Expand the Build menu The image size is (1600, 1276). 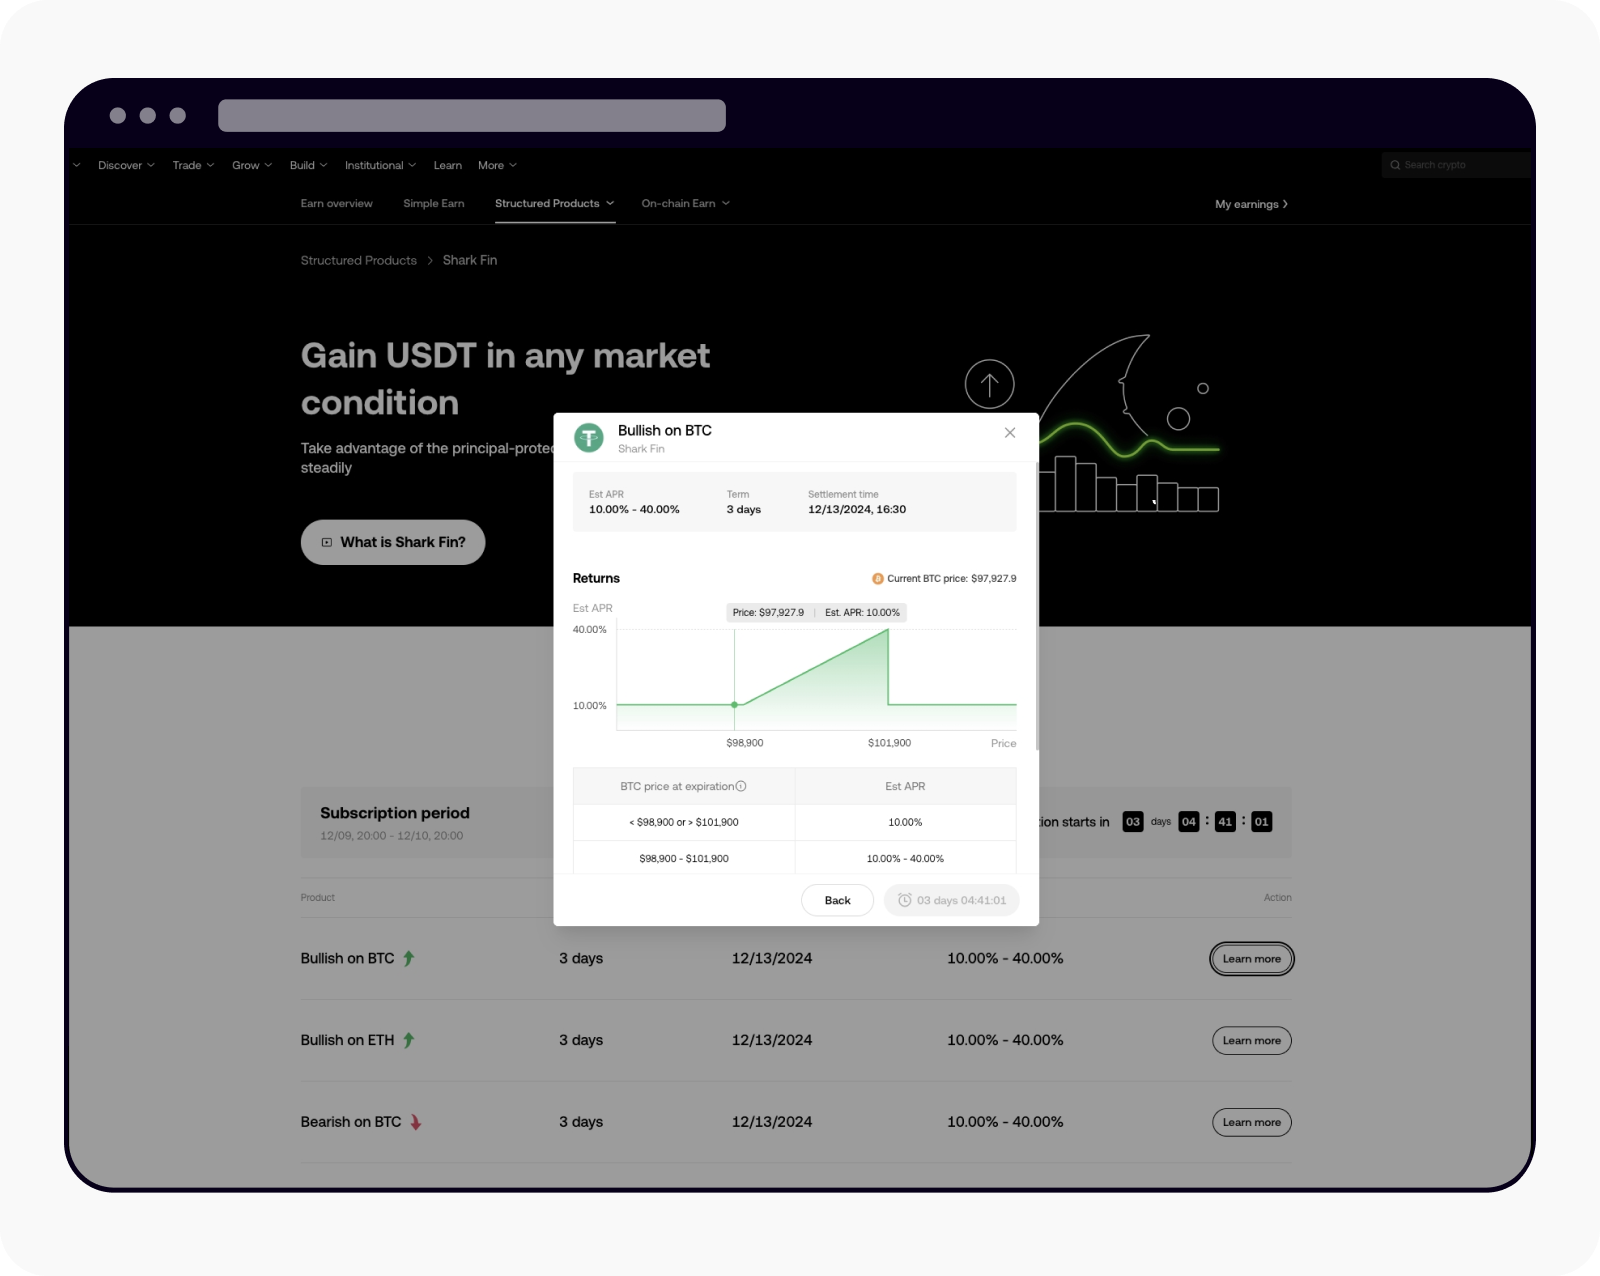tap(308, 165)
